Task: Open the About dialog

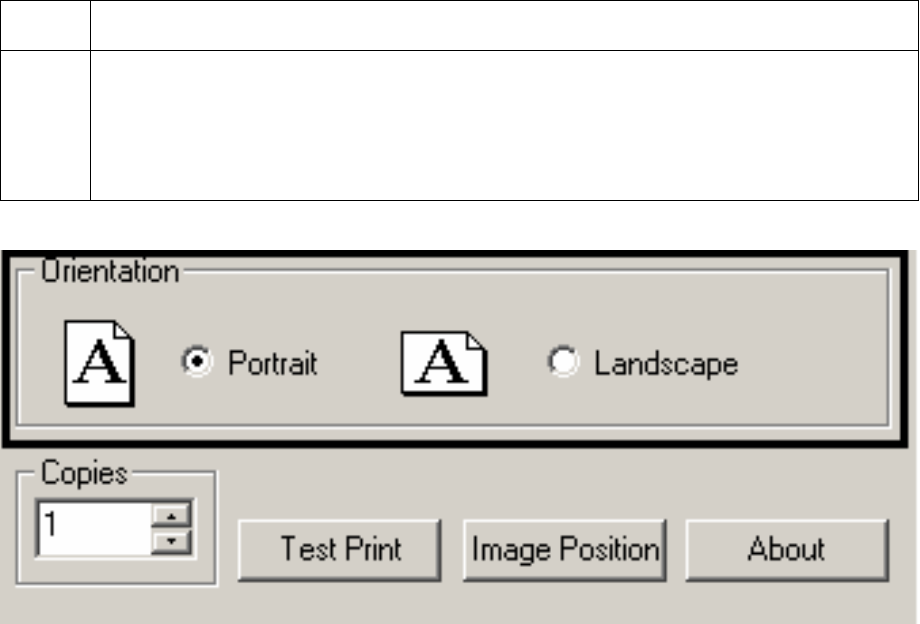Action: tap(786, 549)
